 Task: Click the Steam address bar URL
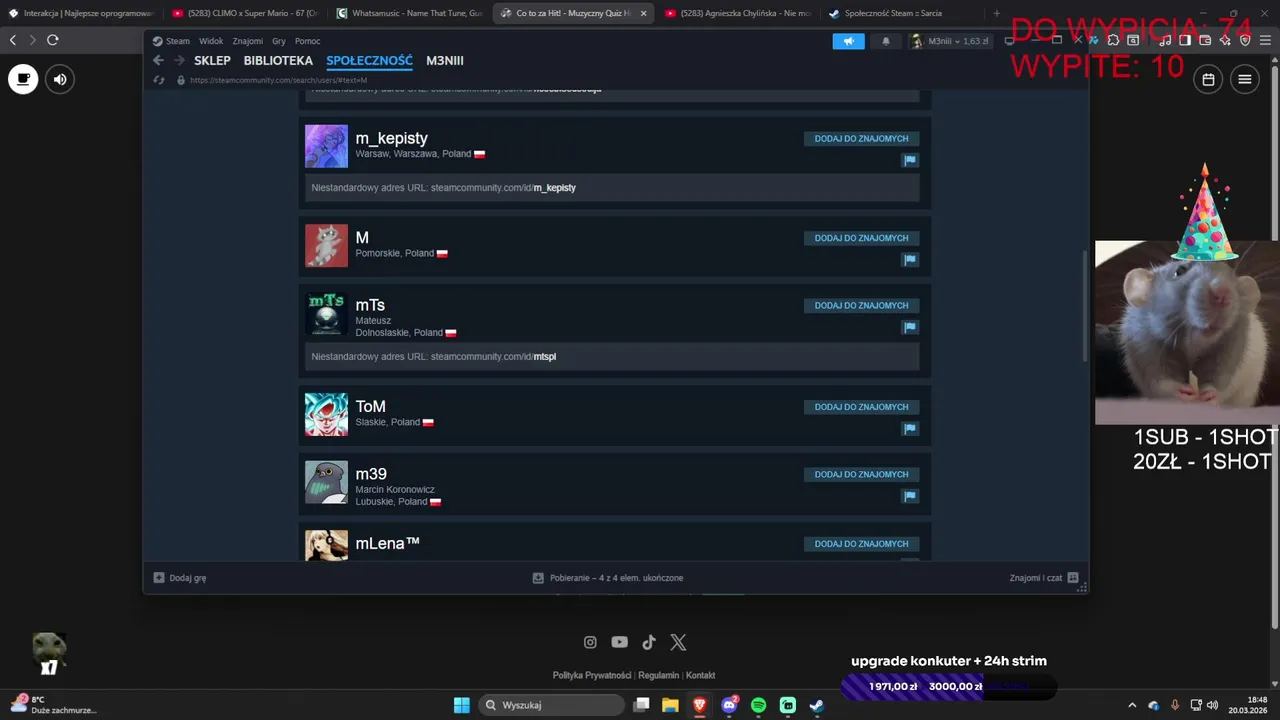[278, 80]
